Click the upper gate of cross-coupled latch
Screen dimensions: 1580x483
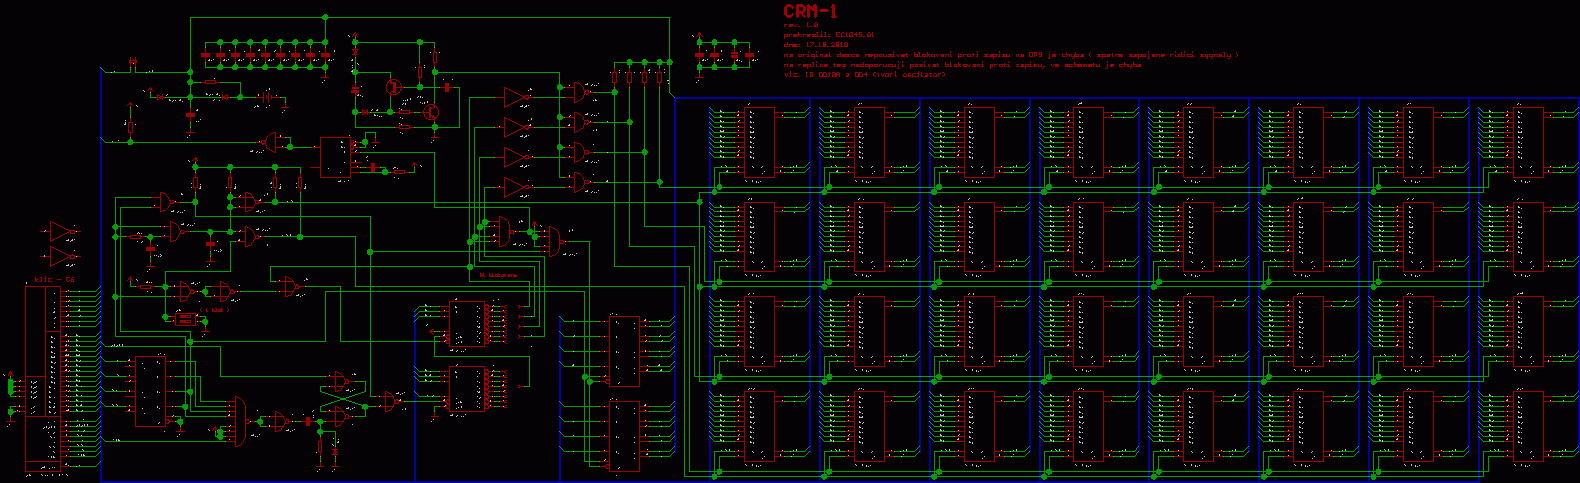click(x=341, y=381)
